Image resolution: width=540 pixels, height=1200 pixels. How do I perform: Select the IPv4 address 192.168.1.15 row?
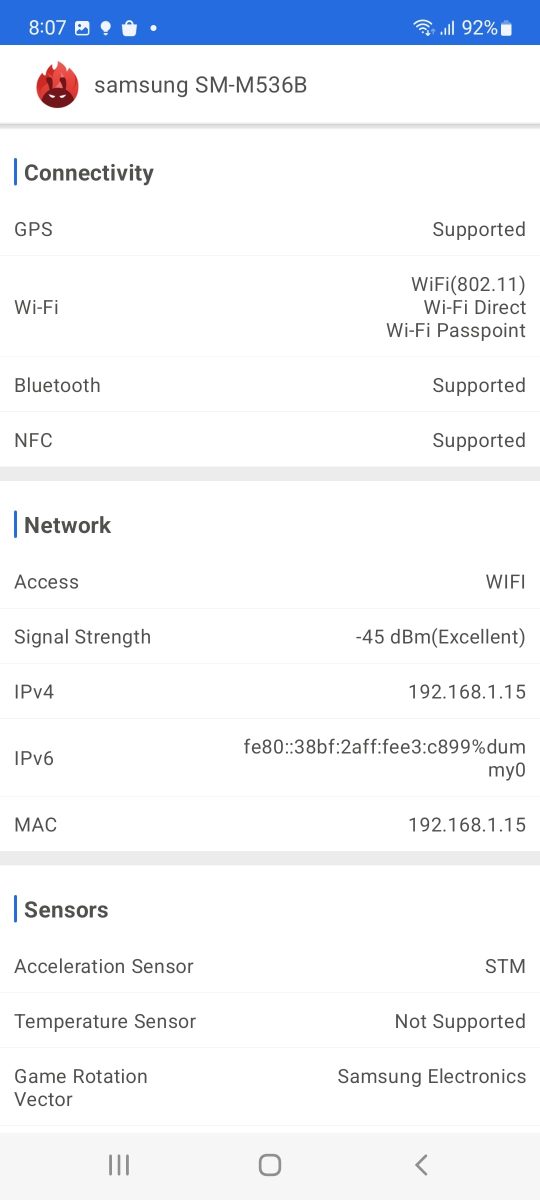[x=270, y=692]
